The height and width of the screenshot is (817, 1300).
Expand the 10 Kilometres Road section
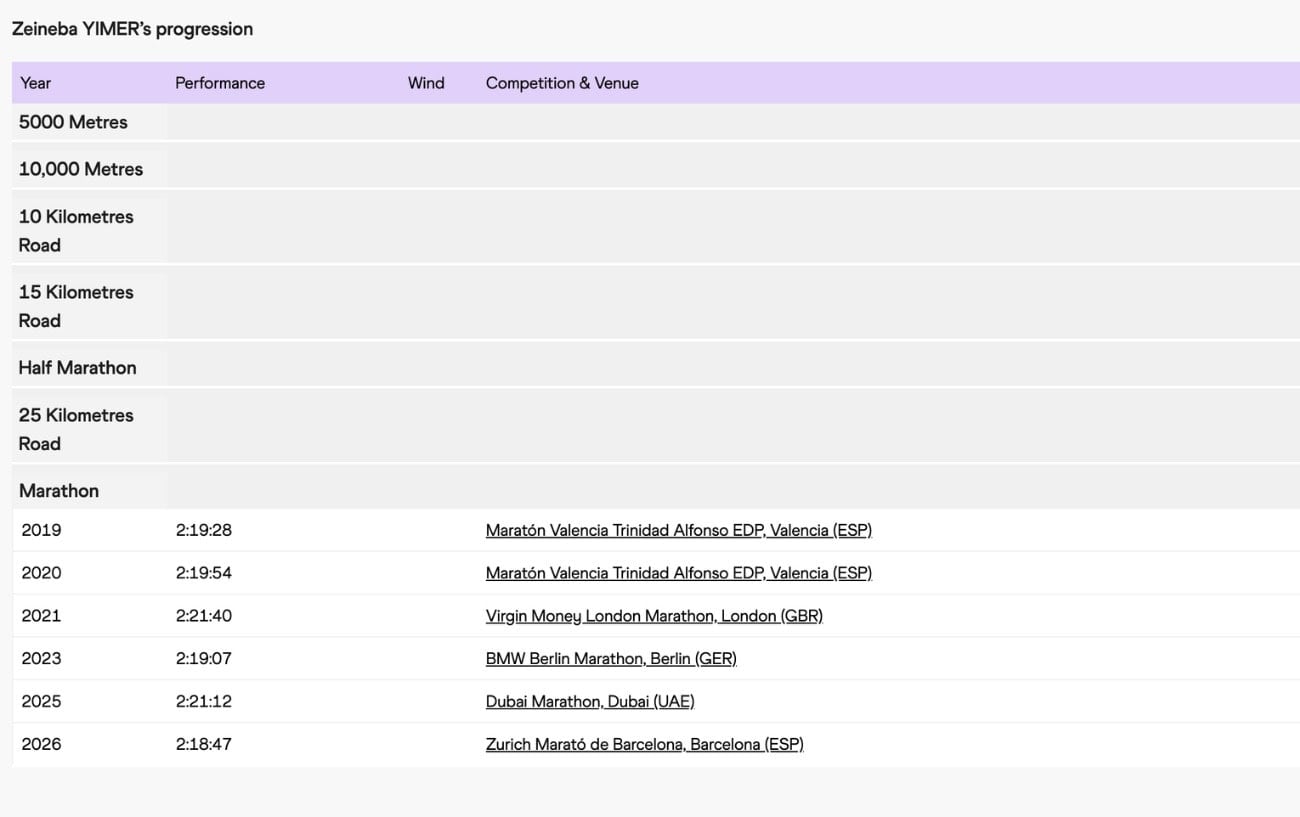point(76,230)
